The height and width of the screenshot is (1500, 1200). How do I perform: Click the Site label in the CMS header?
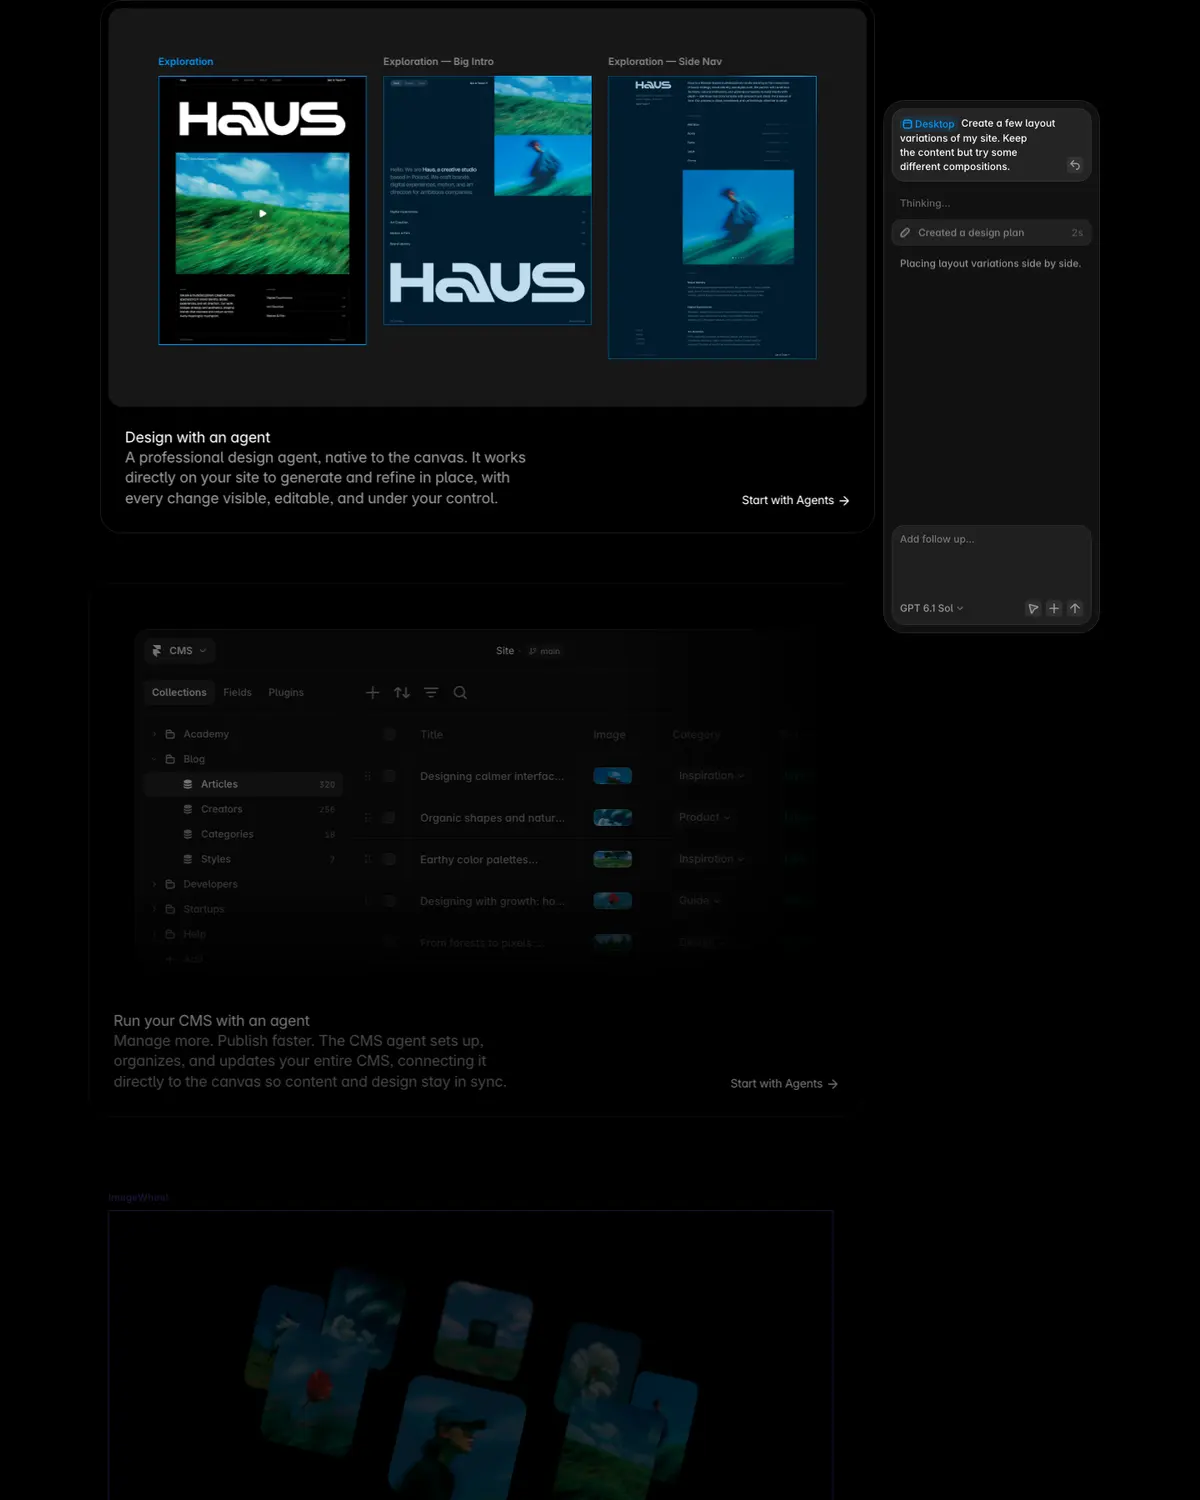(505, 651)
